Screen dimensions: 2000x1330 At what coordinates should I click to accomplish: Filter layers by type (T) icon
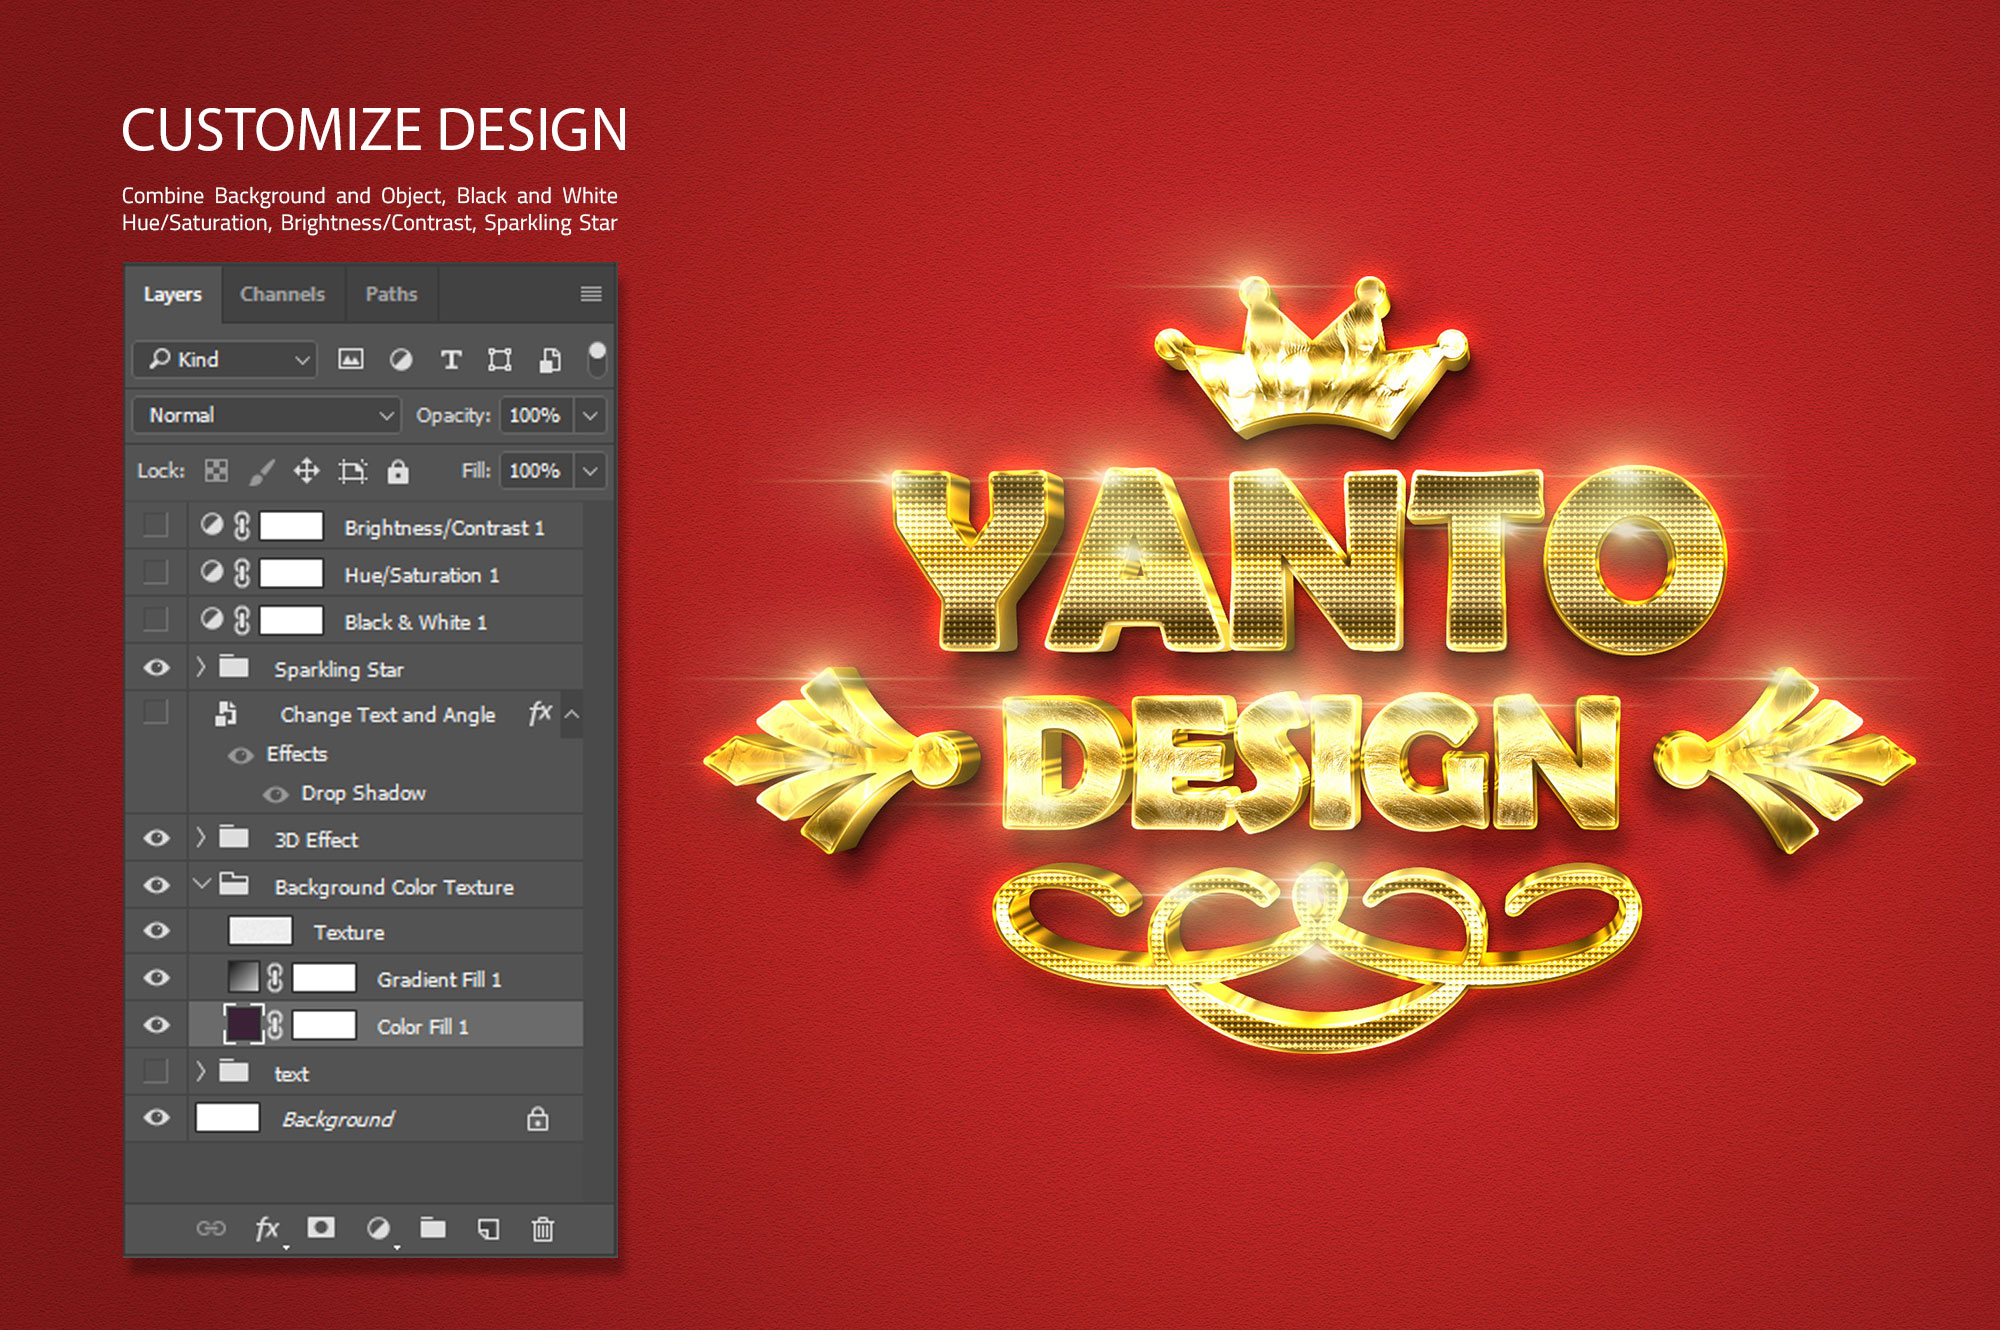click(451, 360)
